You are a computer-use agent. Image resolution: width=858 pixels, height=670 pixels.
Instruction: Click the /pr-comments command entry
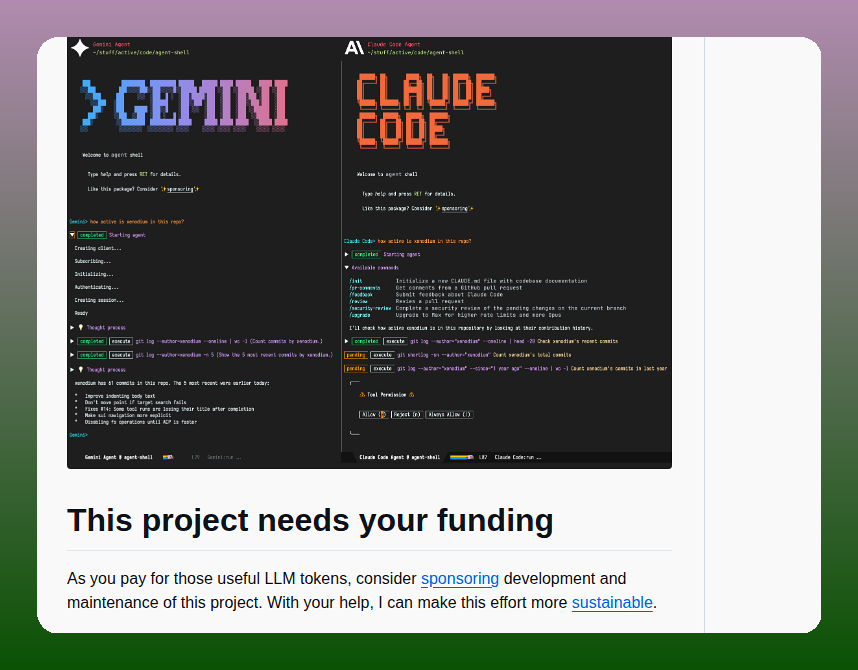pos(365,288)
